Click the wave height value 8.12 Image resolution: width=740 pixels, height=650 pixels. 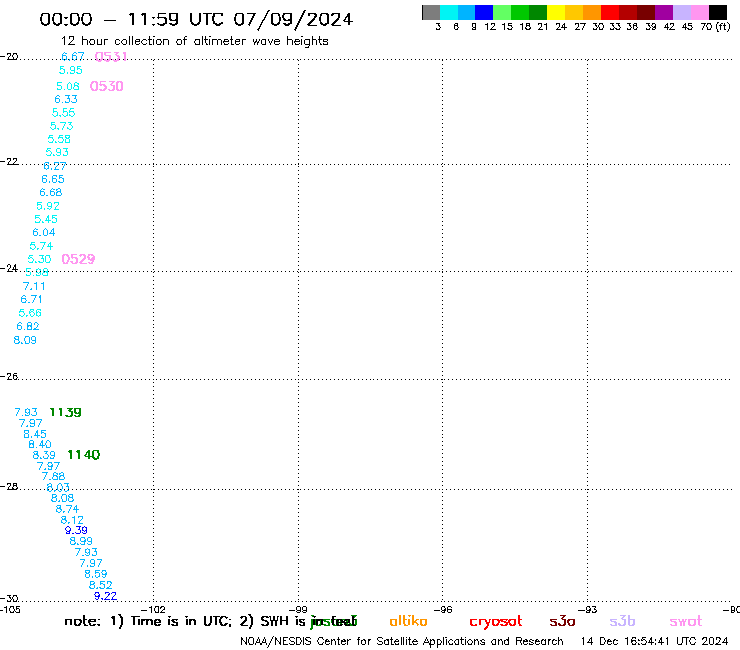pyautogui.click(x=72, y=520)
